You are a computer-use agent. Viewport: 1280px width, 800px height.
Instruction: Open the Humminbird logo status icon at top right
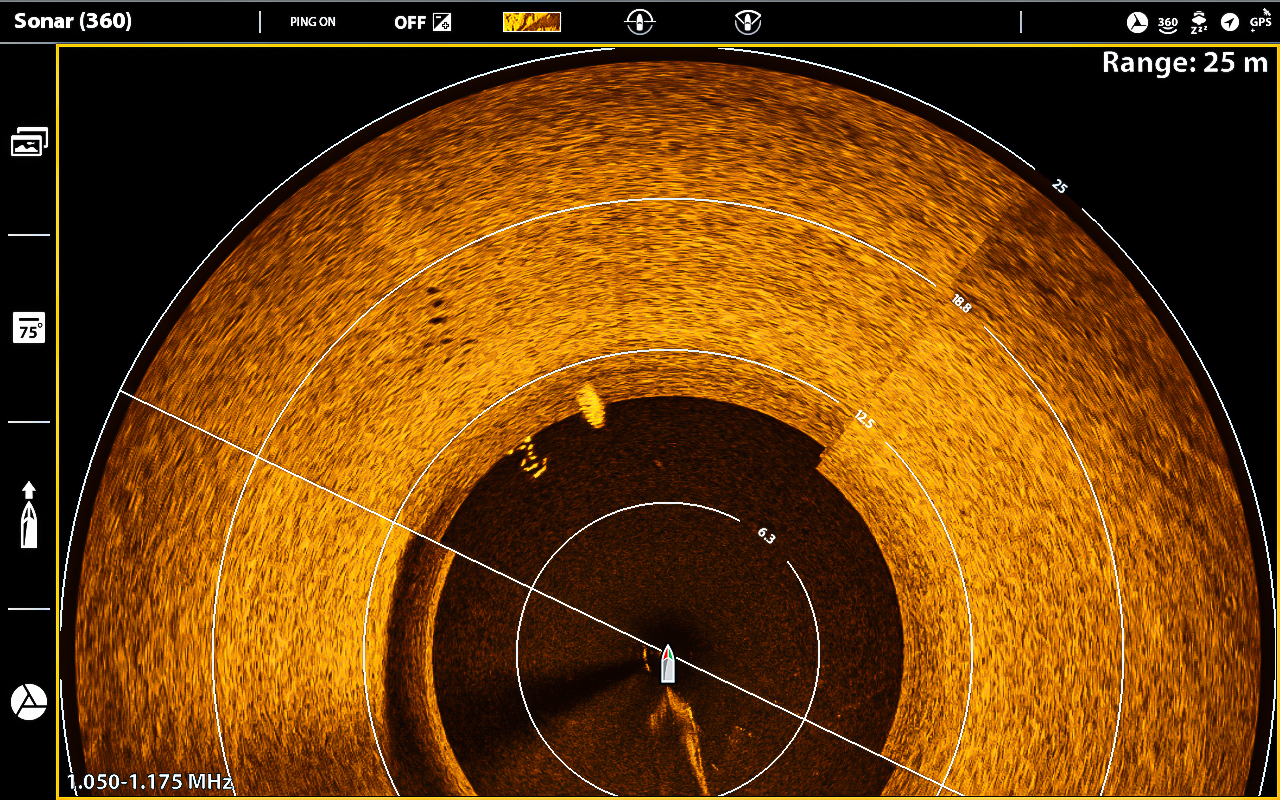click(1137, 22)
